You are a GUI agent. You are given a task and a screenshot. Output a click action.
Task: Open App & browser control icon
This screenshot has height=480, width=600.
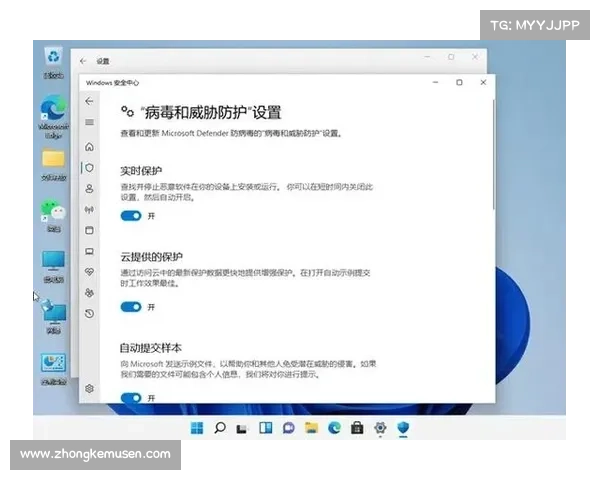tap(89, 230)
